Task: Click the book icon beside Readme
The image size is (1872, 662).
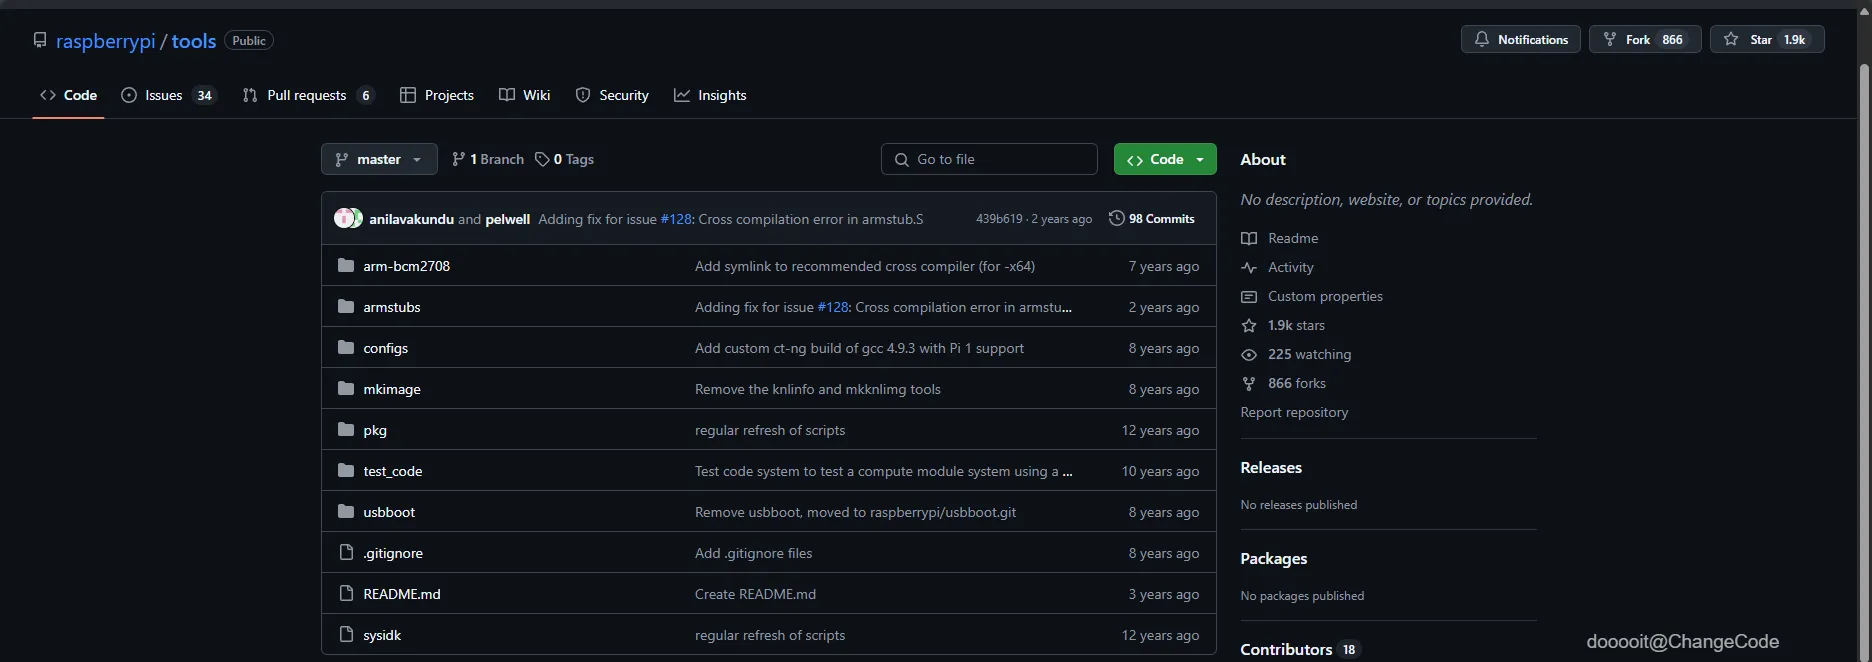Action: [1249, 238]
